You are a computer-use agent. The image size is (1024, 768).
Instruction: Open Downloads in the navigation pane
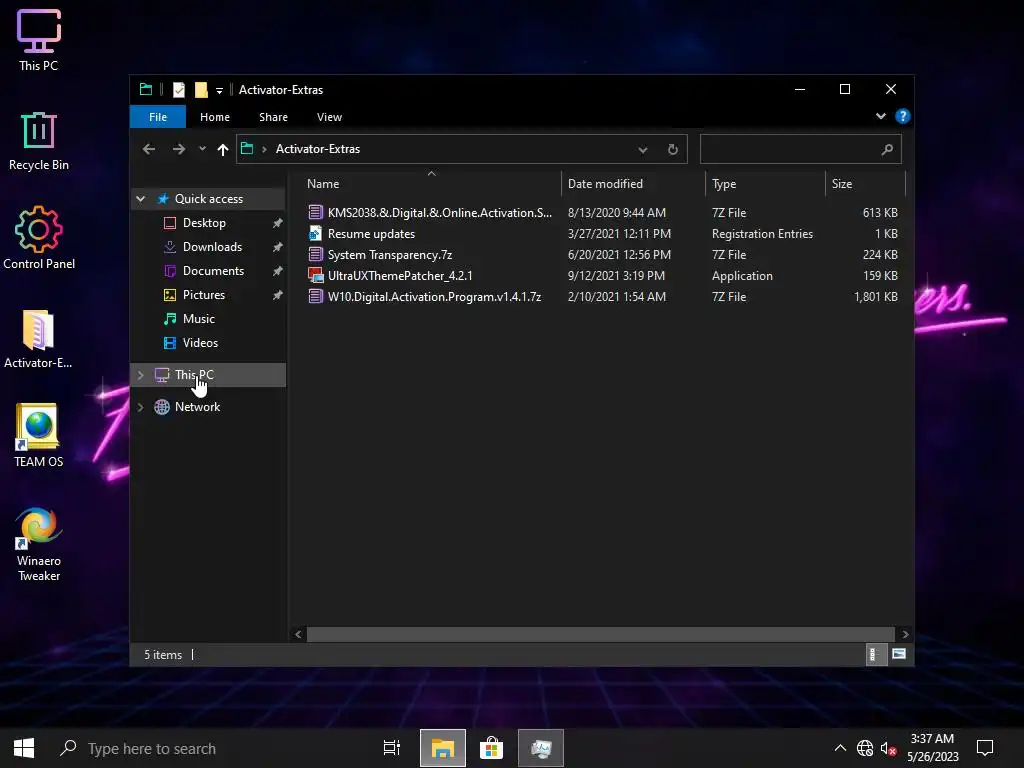pos(212,247)
